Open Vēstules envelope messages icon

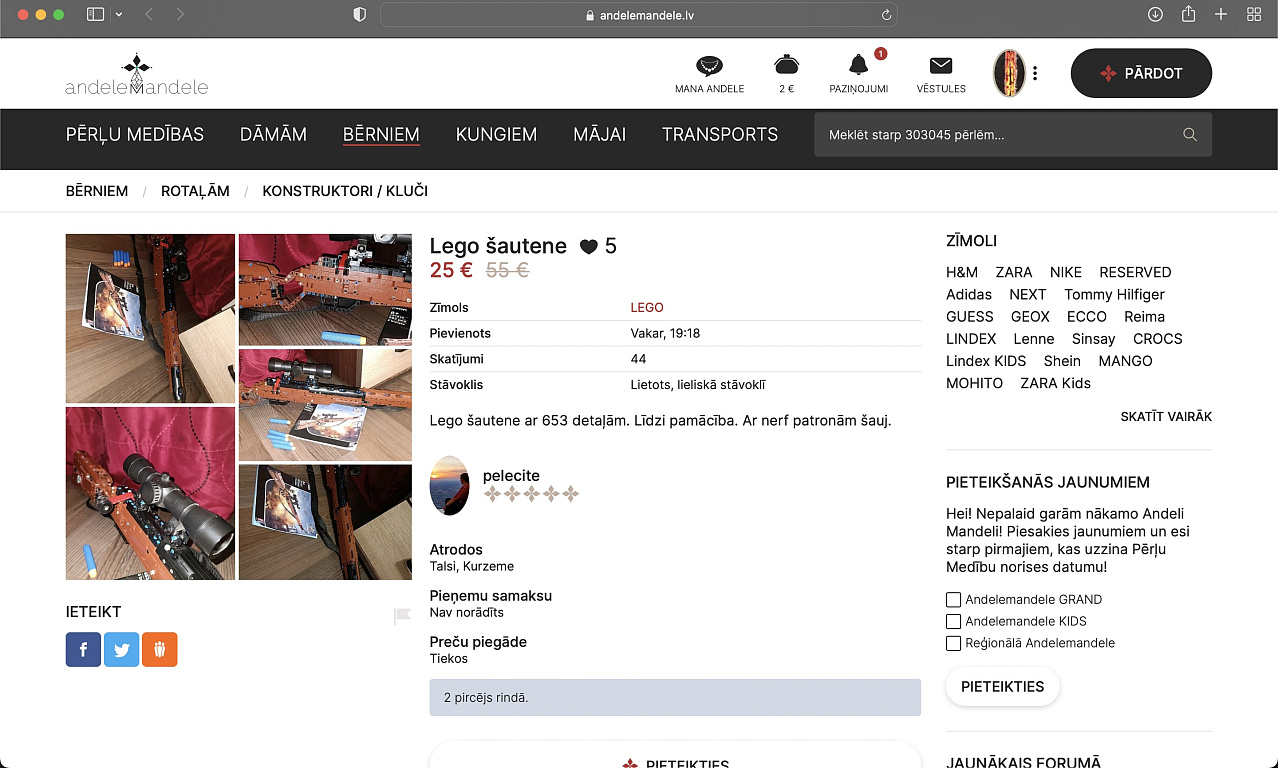click(940, 66)
